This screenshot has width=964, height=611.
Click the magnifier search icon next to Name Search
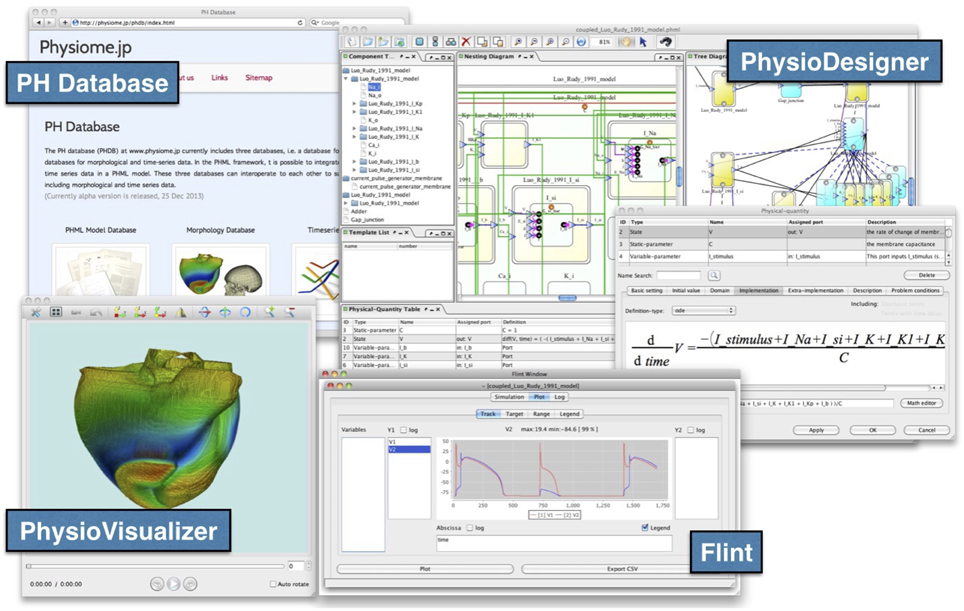(x=714, y=275)
